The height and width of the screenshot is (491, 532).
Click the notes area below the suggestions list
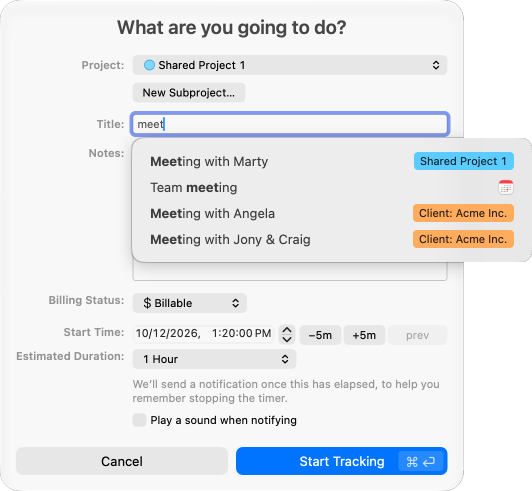[x=290, y=271]
